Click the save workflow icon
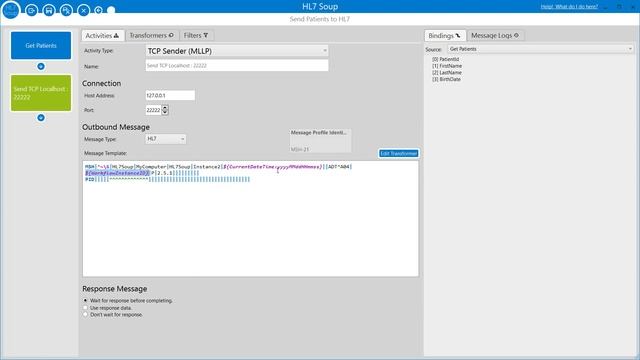Screen dimensions: 640x360 pyautogui.click(x=49, y=10)
